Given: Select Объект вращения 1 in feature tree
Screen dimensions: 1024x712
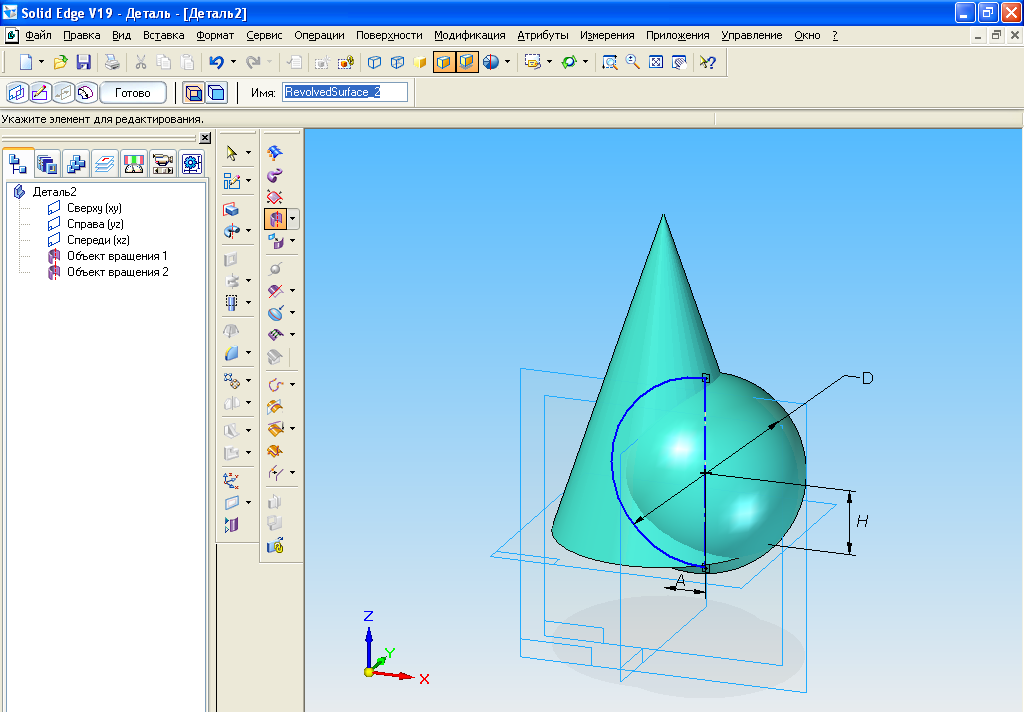Looking at the screenshot, I should click(x=116, y=256).
